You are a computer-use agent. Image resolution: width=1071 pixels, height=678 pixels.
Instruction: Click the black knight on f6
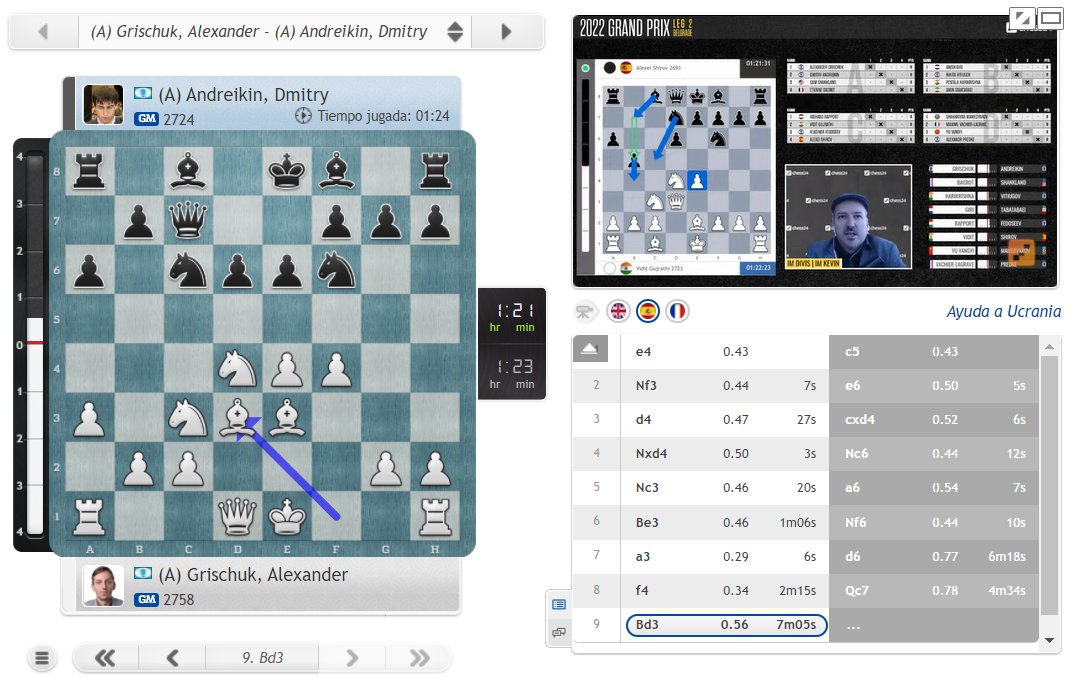[336, 270]
